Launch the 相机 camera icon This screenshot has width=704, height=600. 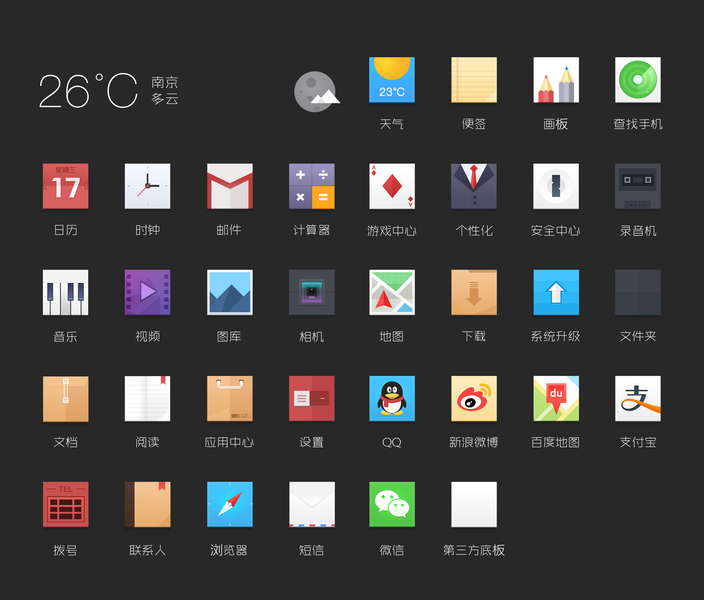[x=312, y=292]
